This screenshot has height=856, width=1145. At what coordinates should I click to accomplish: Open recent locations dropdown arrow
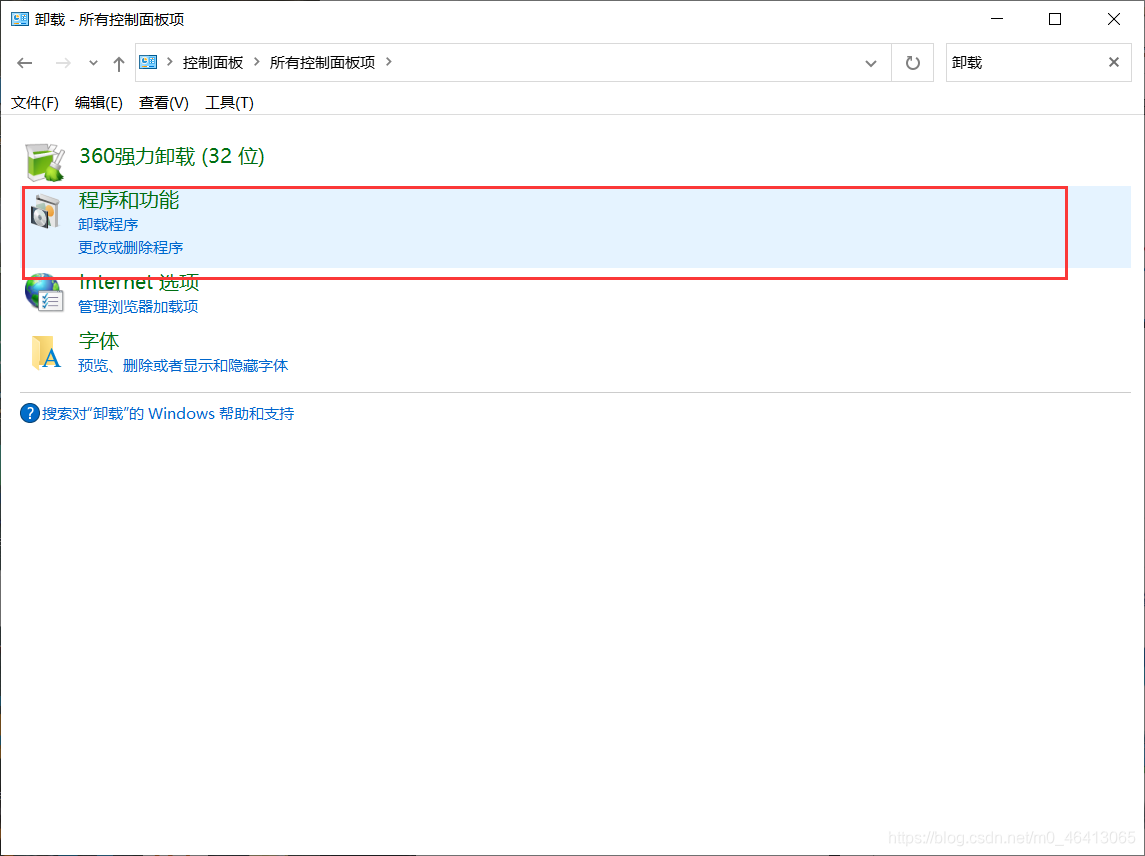pos(93,64)
